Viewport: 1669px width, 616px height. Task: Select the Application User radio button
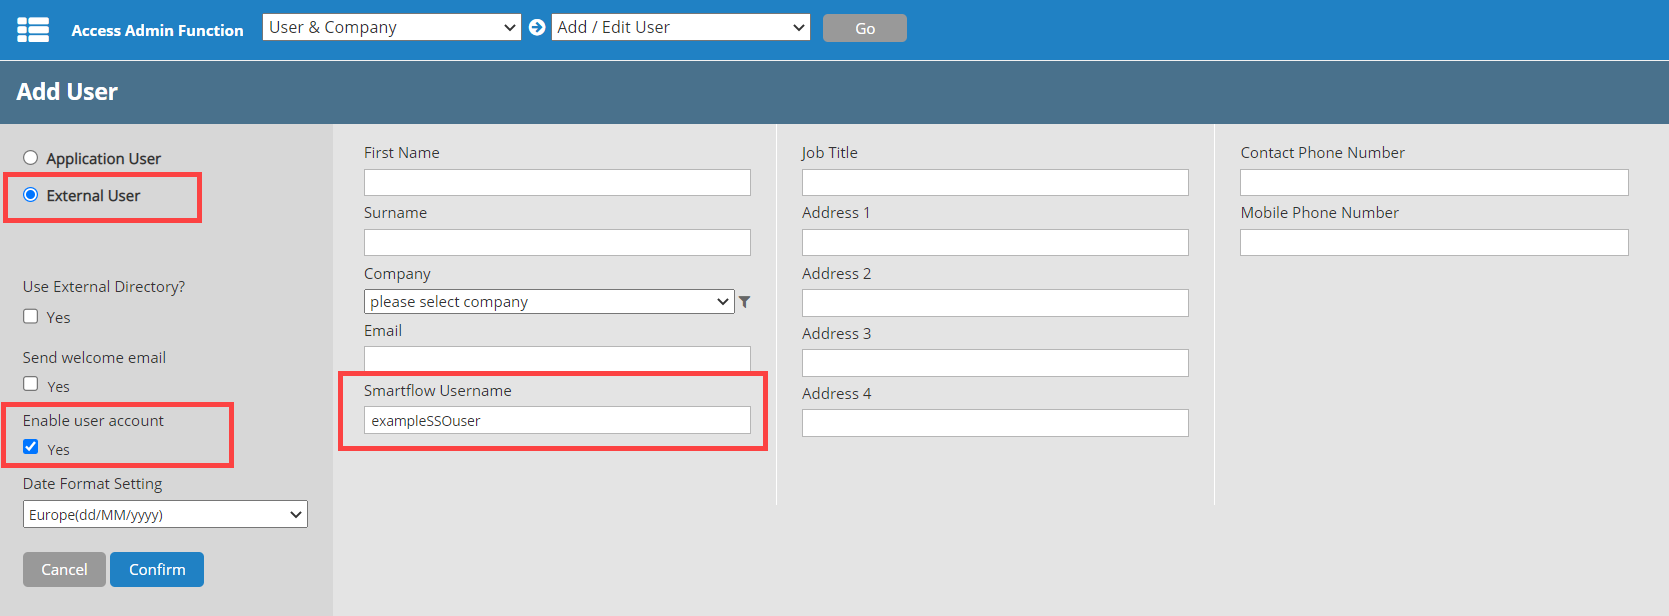(x=31, y=158)
